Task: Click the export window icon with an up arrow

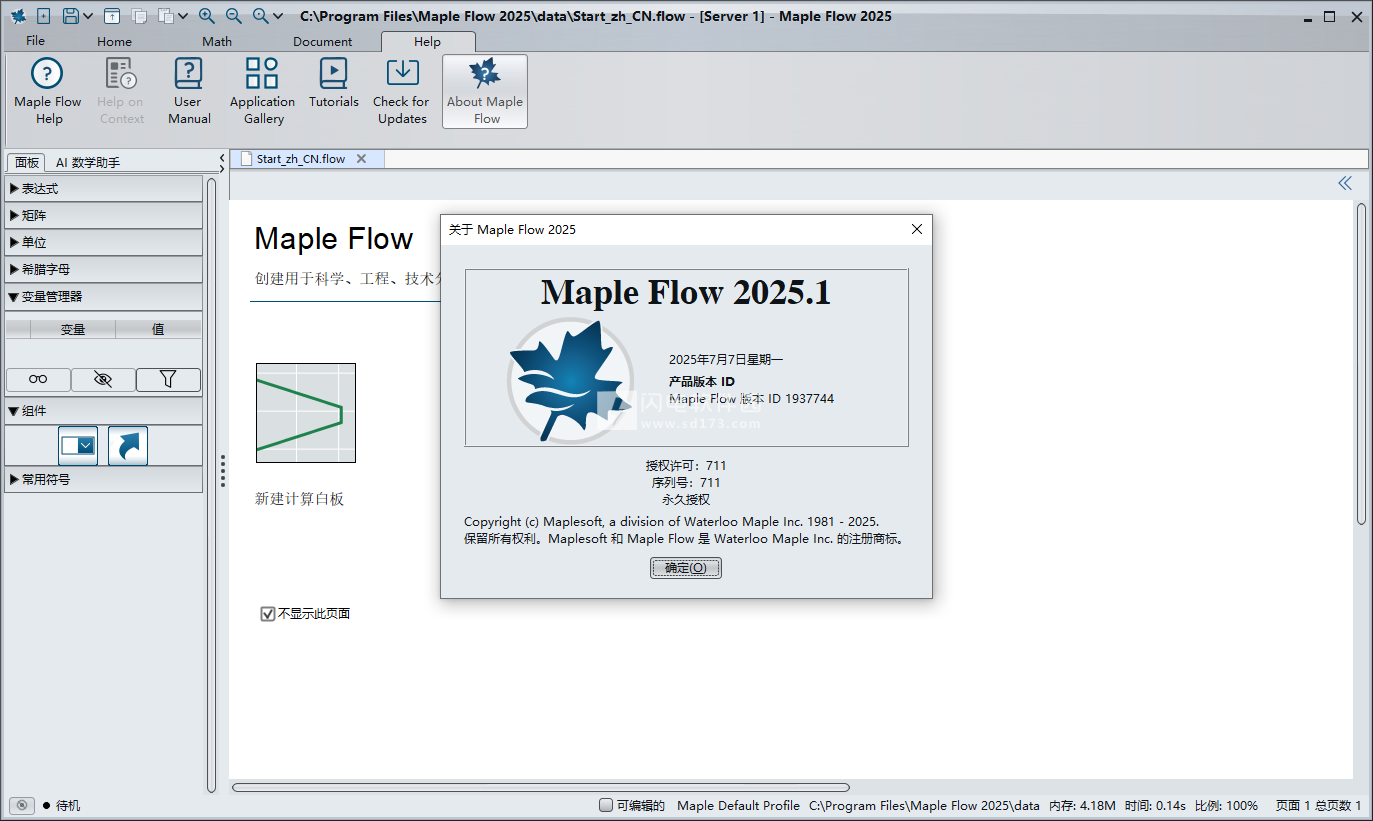Action: pos(113,16)
